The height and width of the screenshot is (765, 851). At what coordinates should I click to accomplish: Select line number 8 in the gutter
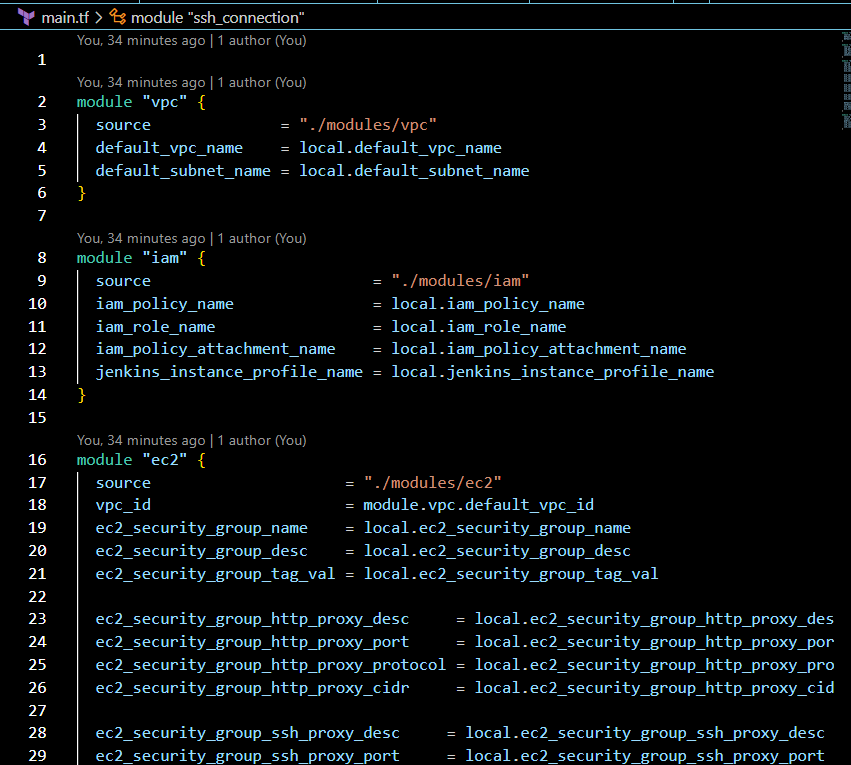tap(42, 258)
